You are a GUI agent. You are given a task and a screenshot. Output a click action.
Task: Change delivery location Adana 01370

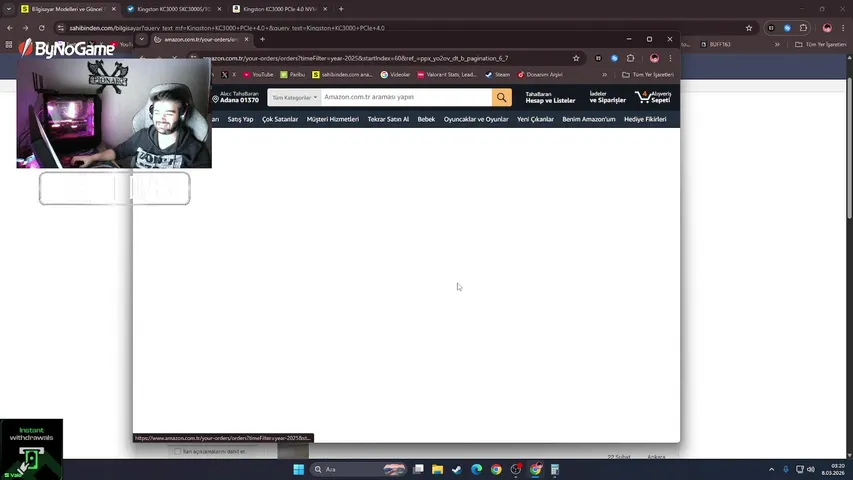click(236, 97)
